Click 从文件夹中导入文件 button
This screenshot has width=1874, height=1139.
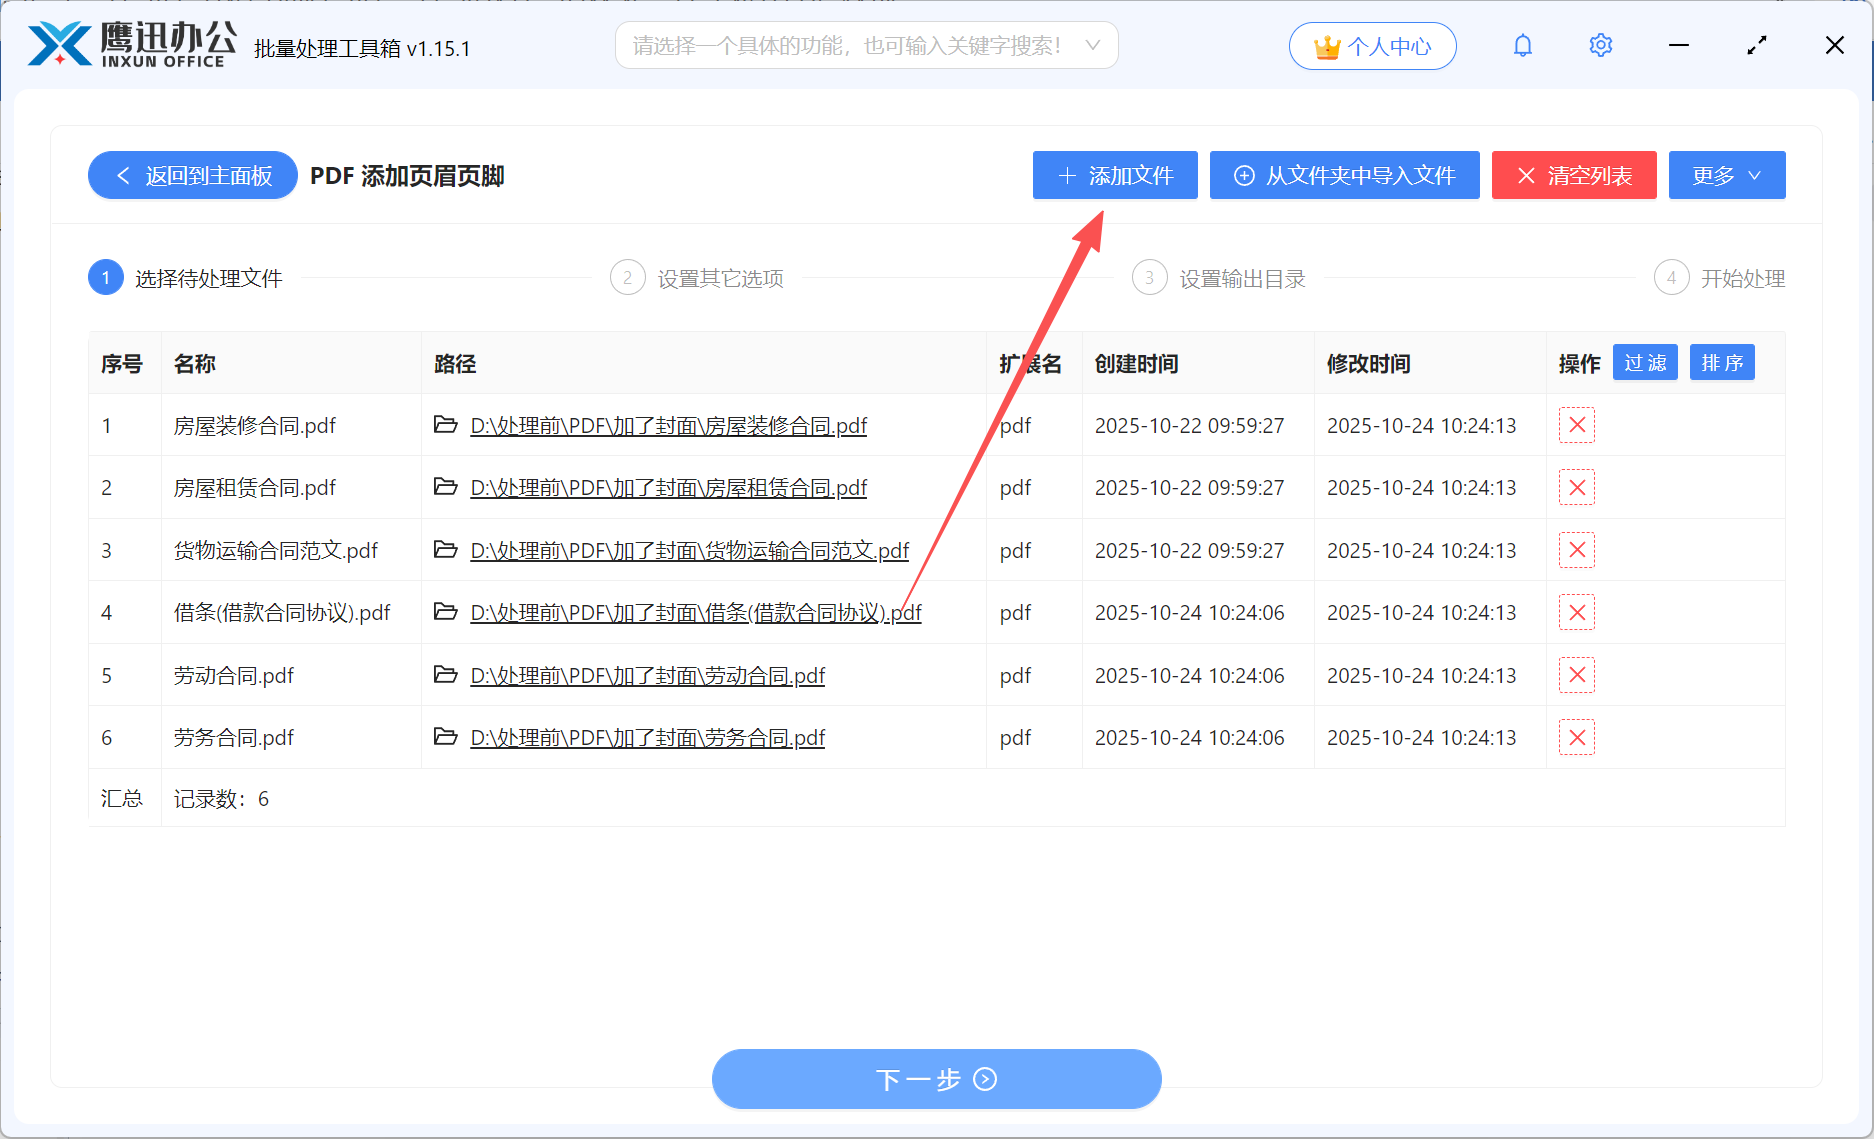click(x=1344, y=176)
